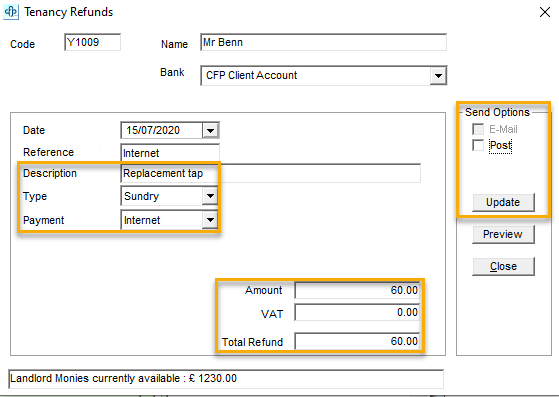Click the Name field containing Mr Benn
This screenshot has height=397, width=559.
[323, 42]
